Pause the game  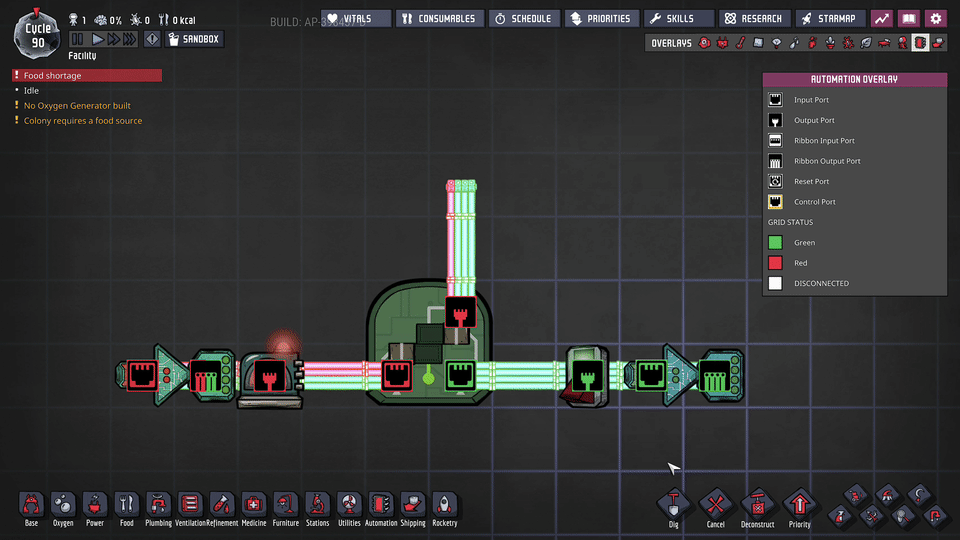point(78,39)
